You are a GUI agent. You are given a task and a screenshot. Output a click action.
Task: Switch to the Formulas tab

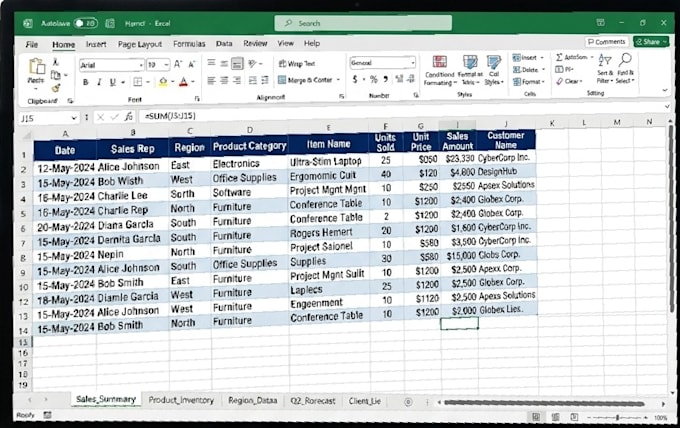[x=189, y=44]
